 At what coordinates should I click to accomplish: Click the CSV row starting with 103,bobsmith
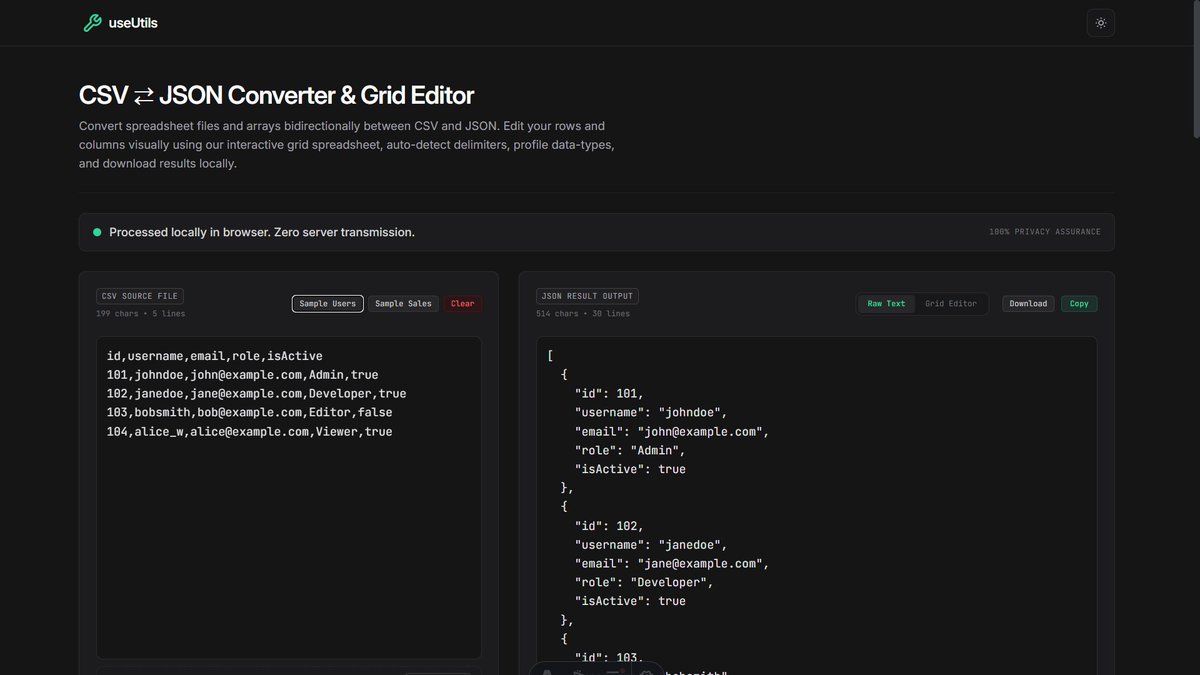(x=250, y=412)
